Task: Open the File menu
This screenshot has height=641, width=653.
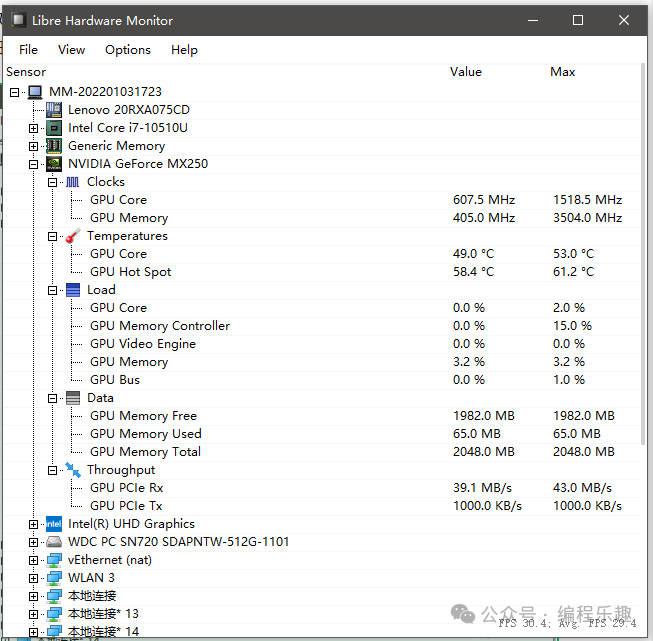Action: pos(28,50)
